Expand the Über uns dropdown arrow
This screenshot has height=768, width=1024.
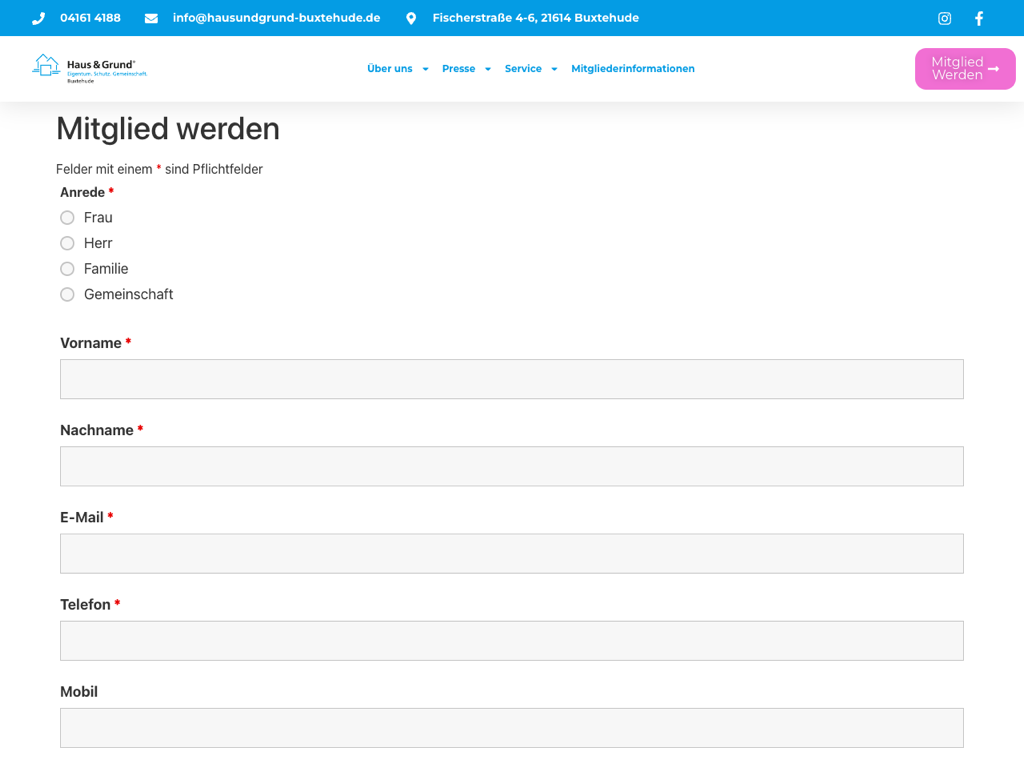pyautogui.click(x=425, y=69)
